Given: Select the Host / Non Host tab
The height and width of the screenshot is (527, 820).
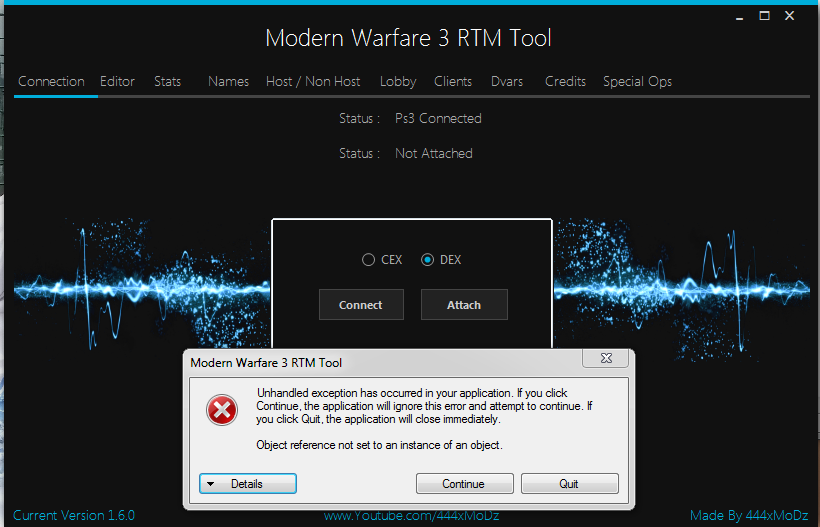Looking at the screenshot, I should (313, 82).
